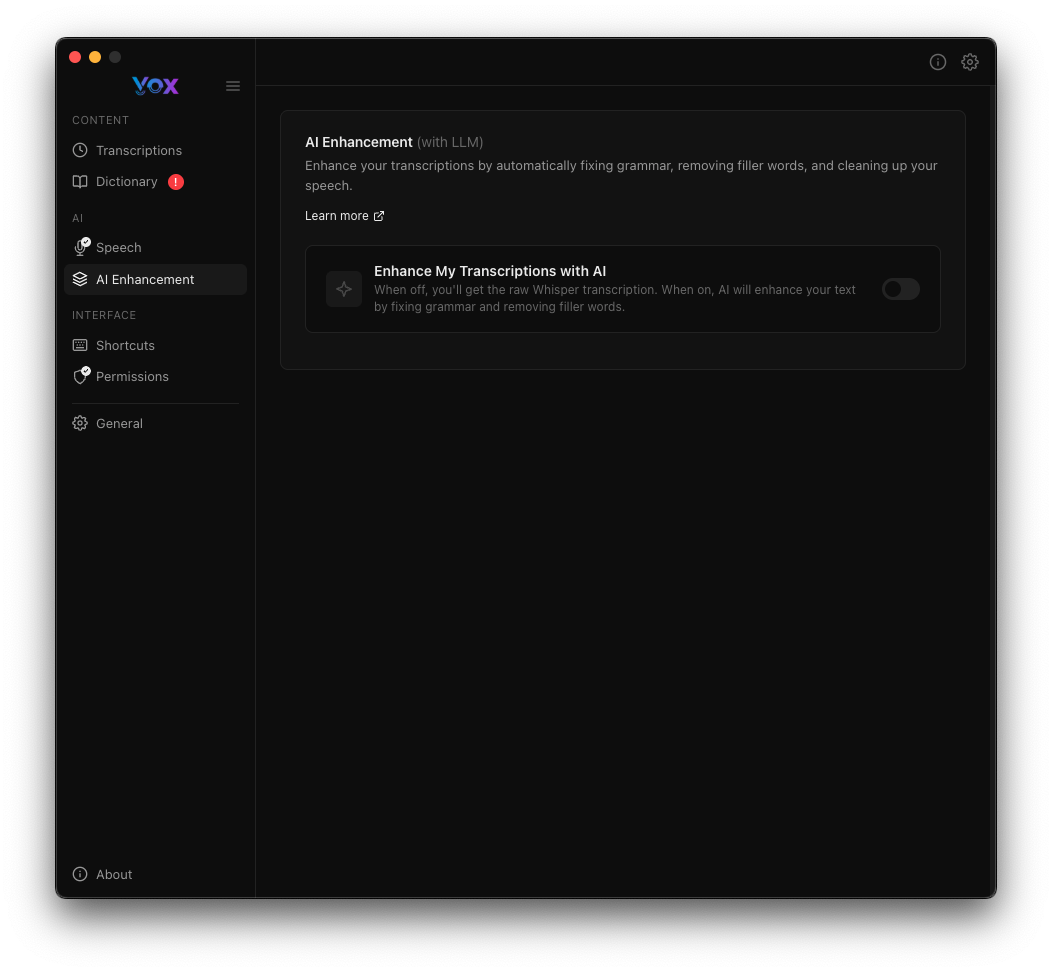Click the Speech microphone icon
The width and height of the screenshot is (1052, 972).
point(80,247)
